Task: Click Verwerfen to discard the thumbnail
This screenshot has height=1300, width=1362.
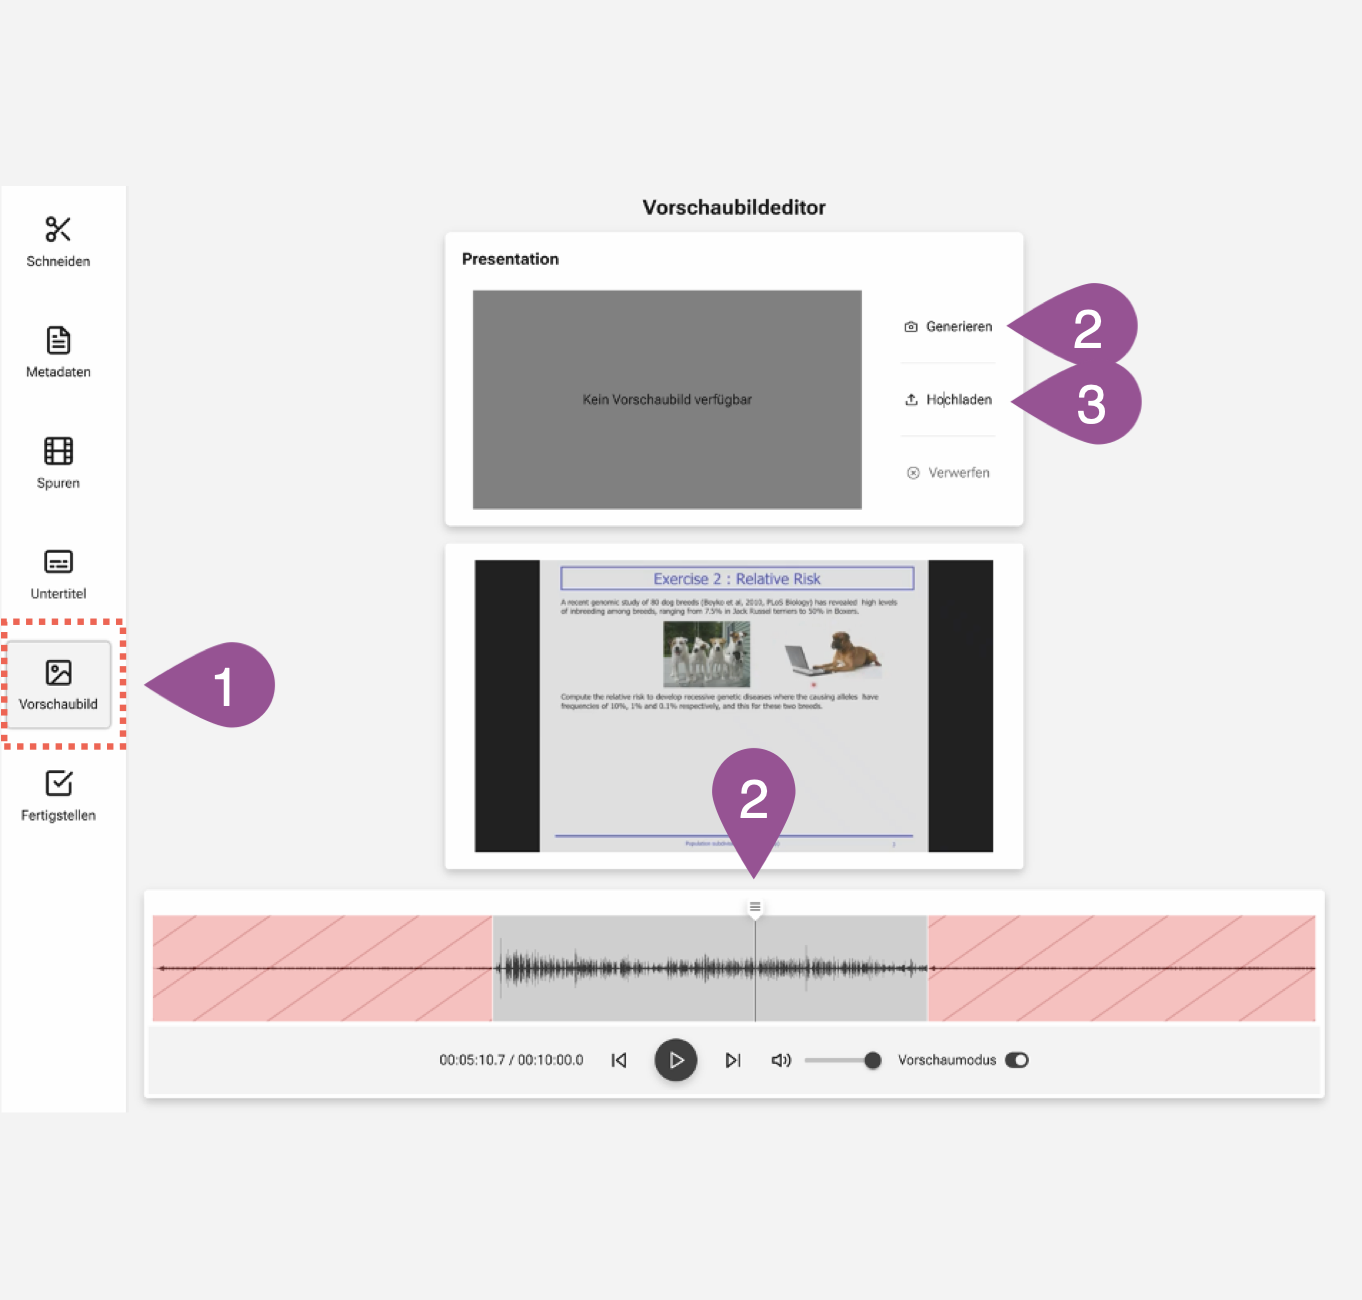Action: (x=948, y=473)
